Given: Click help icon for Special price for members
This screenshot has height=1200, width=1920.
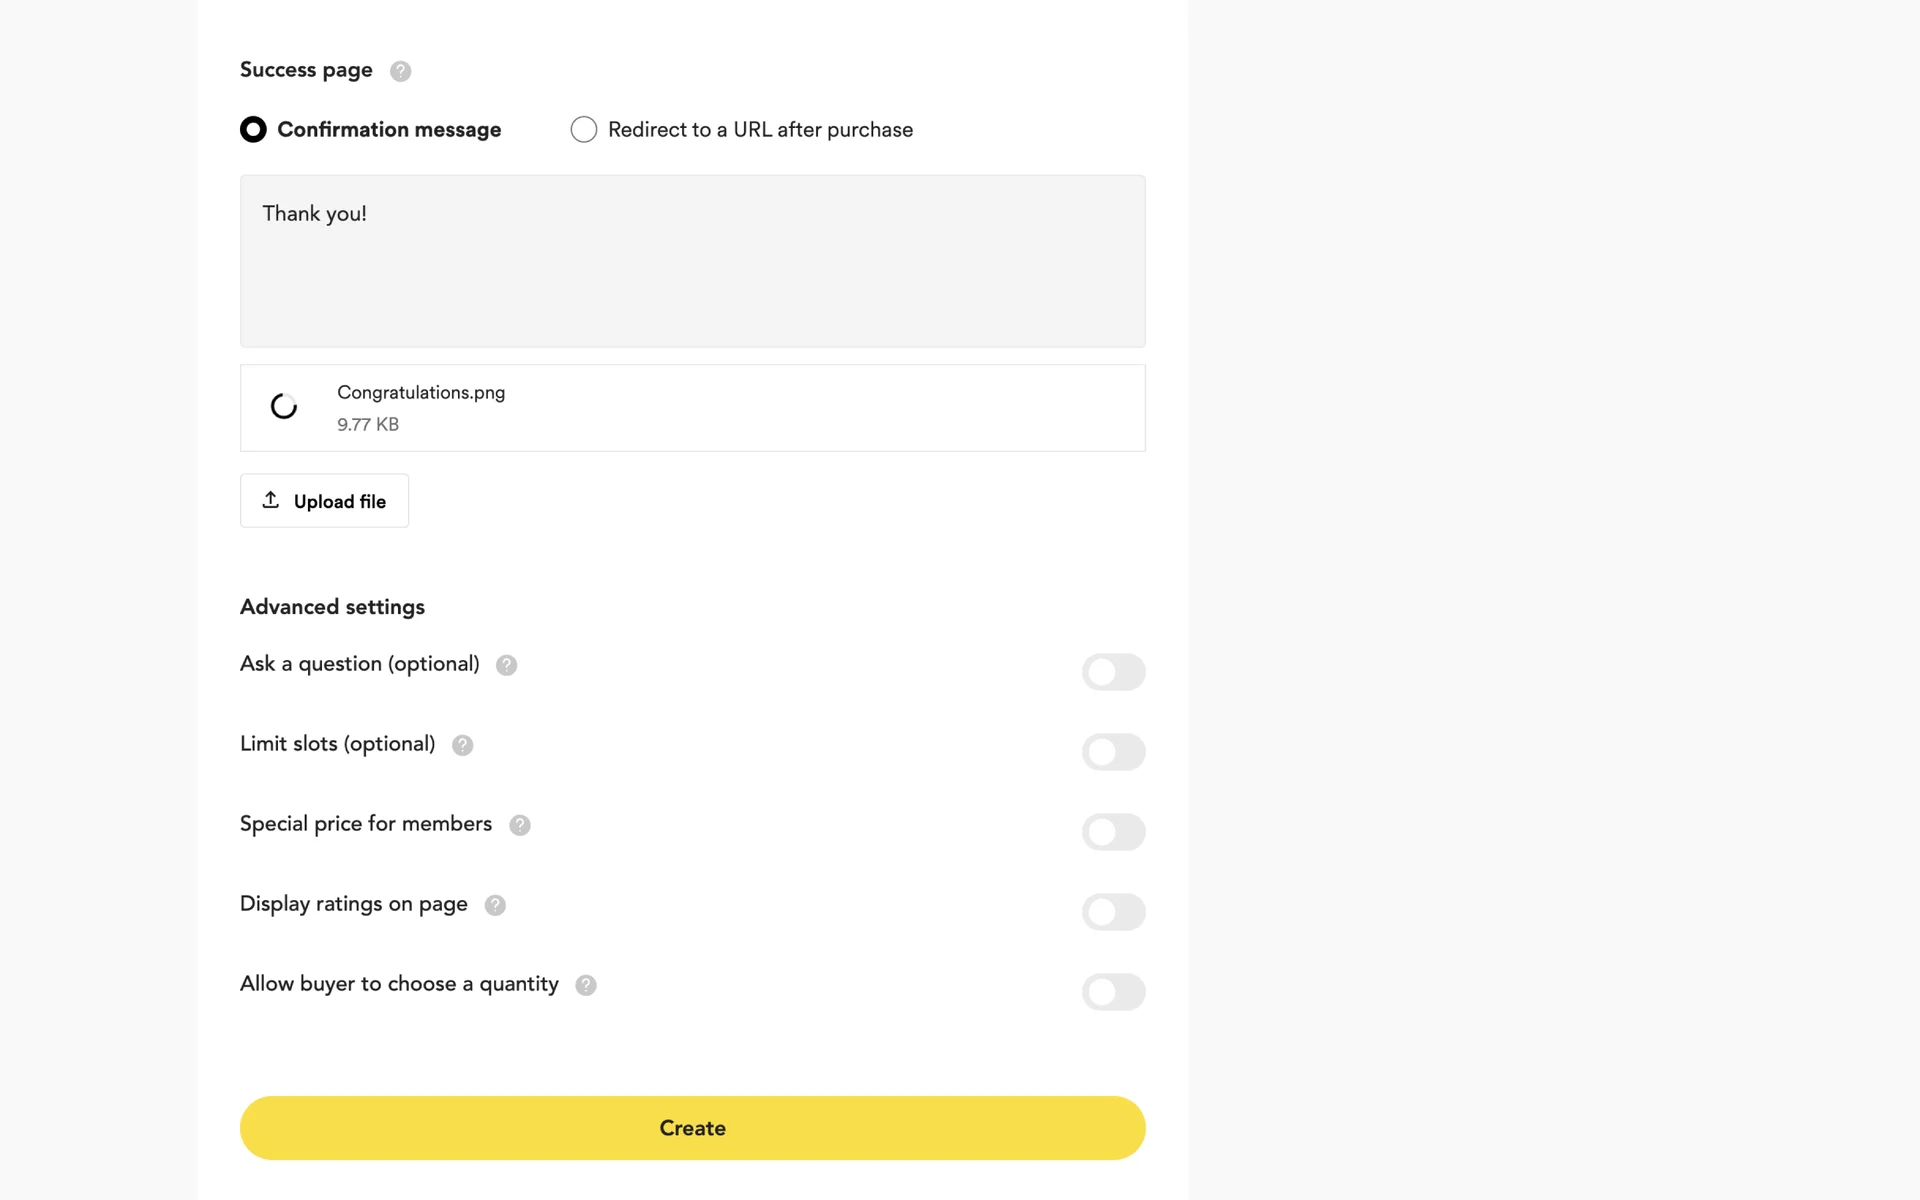Looking at the screenshot, I should pos(520,825).
